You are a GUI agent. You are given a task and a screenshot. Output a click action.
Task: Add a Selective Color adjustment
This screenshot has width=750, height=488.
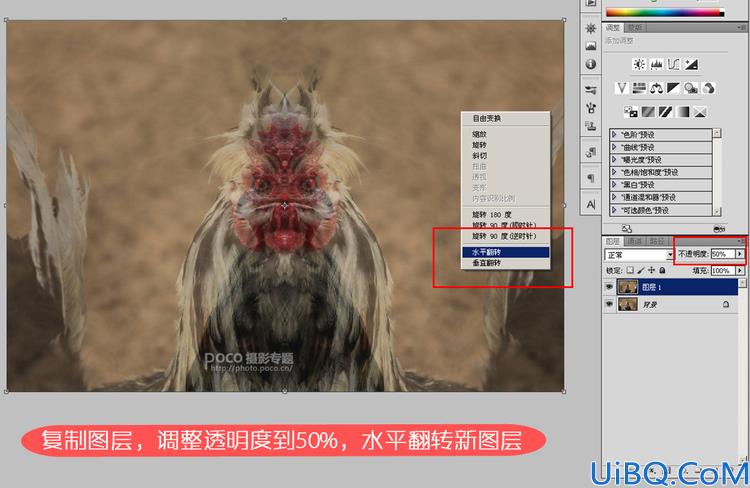[700, 112]
